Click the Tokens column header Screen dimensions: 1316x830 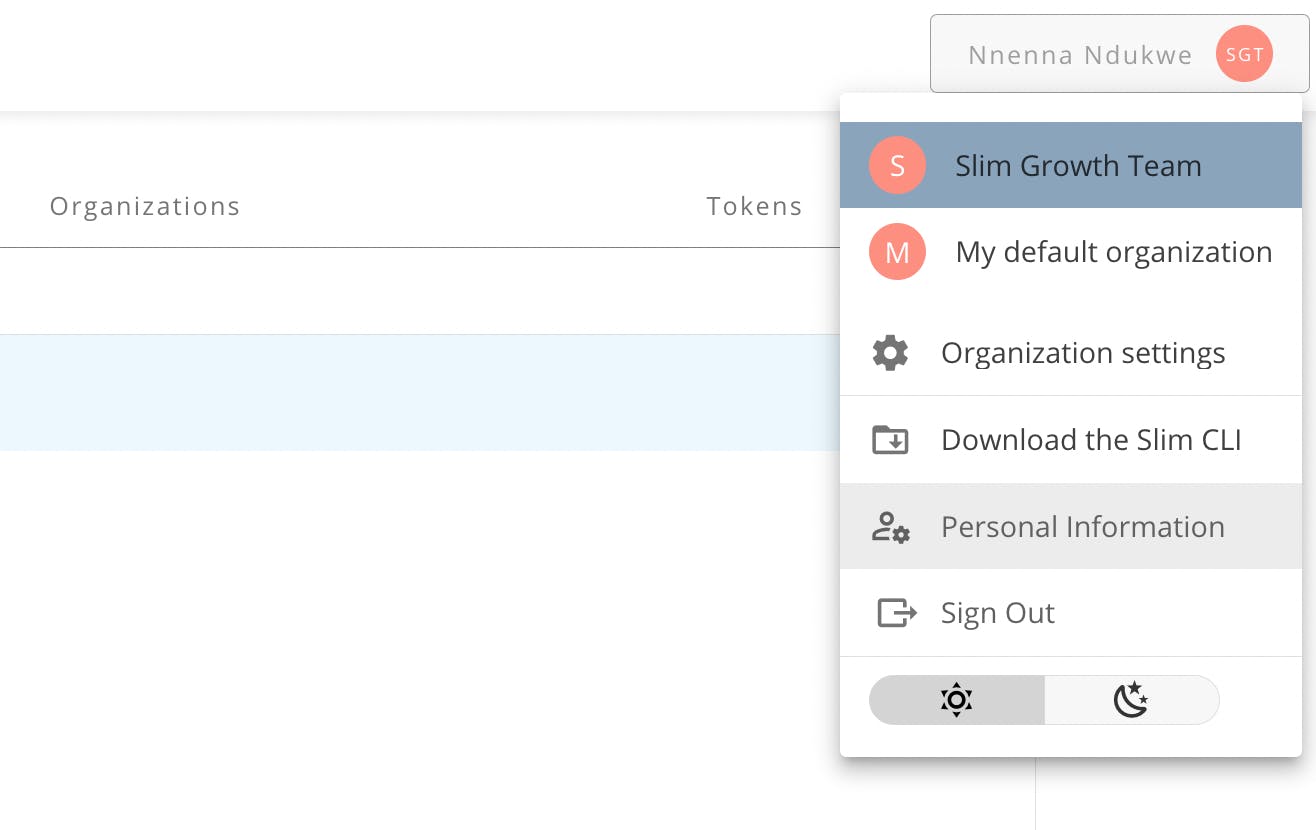click(x=754, y=206)
